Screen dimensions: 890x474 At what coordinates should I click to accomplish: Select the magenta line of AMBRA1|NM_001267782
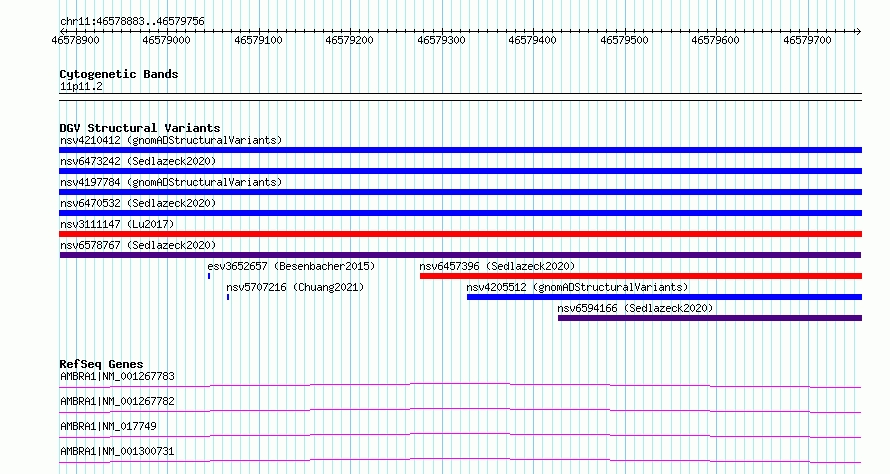tap(460, 410)
